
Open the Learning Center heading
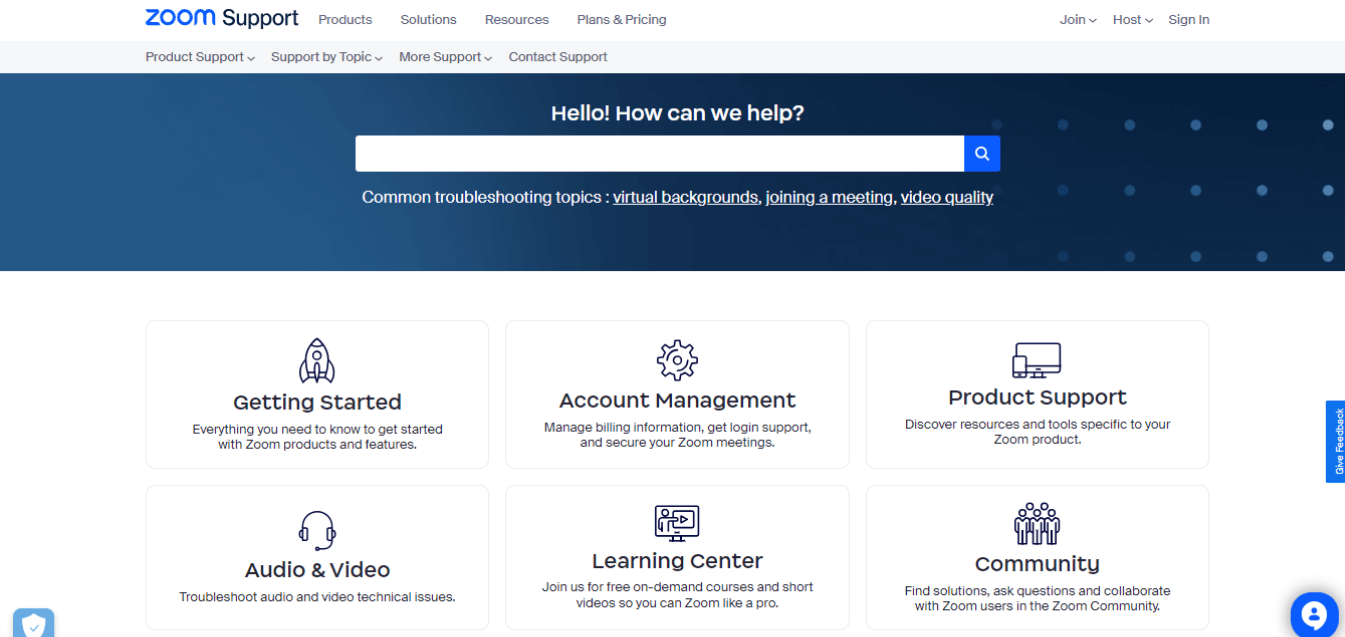click(677, 561)
